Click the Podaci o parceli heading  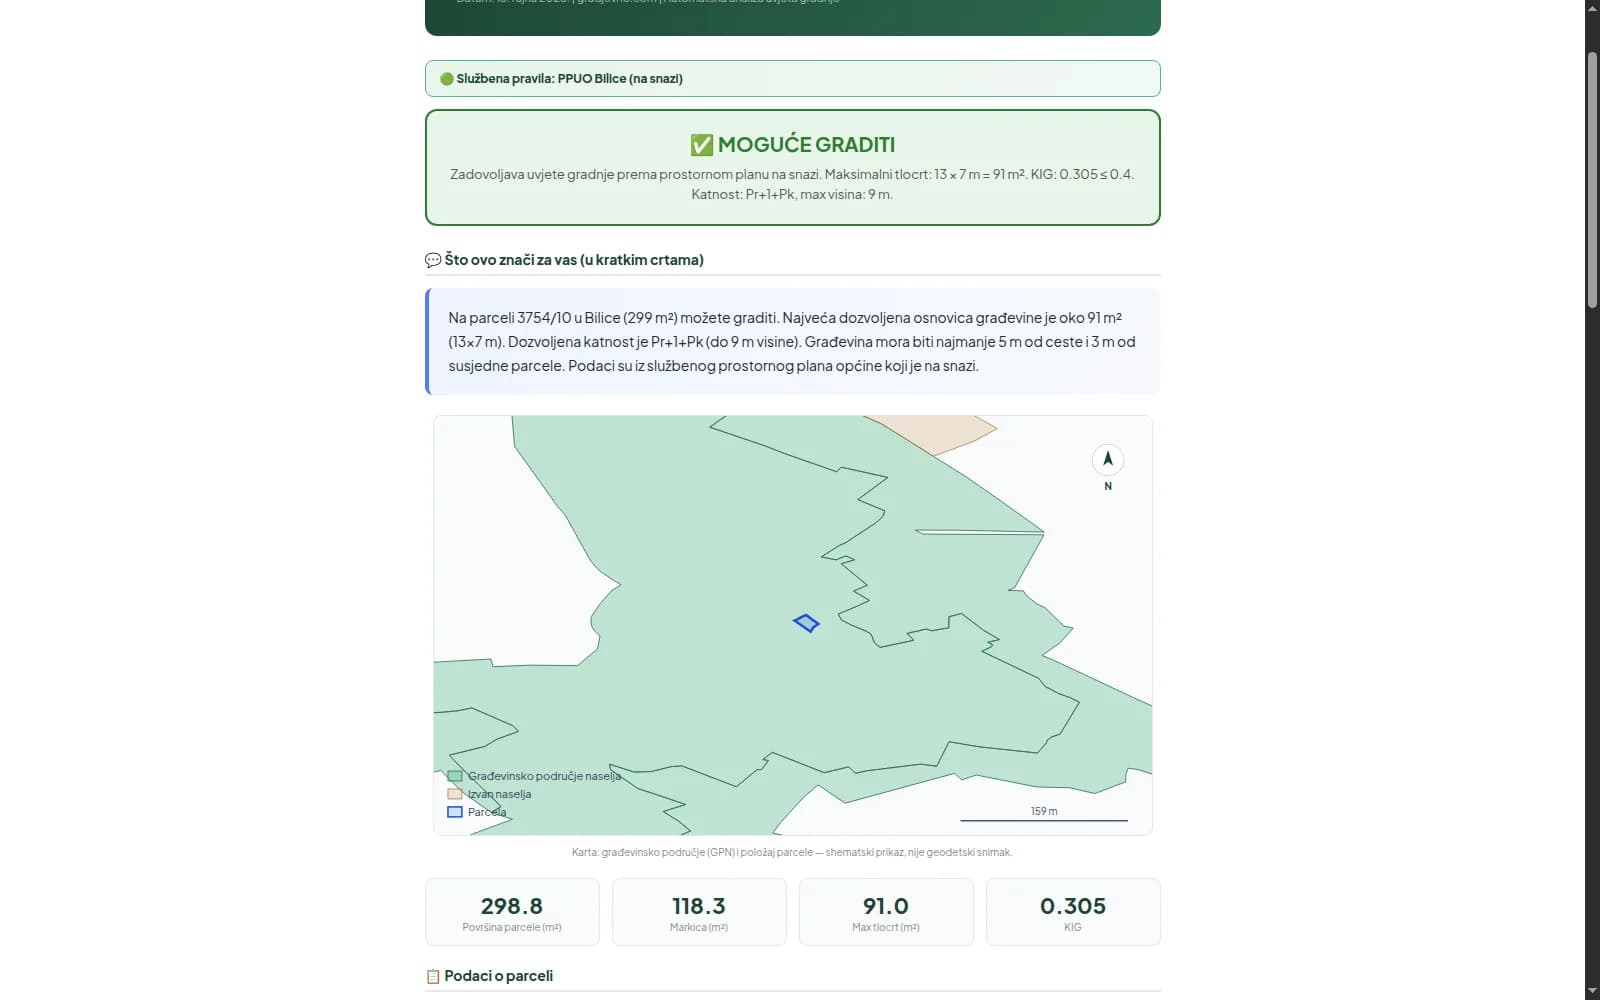[x=498, y=976]
